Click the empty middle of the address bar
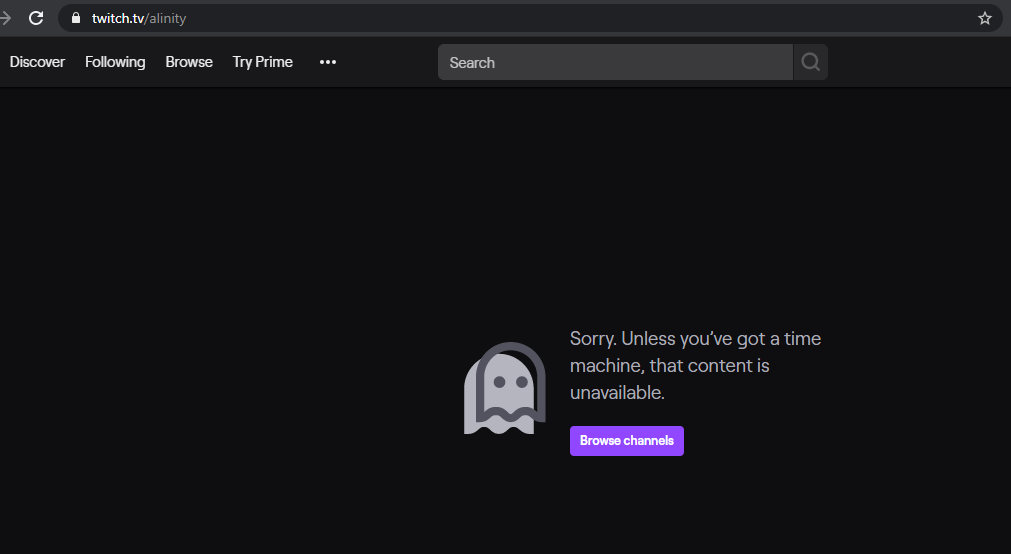The image size is (1011, 554). (580, 18)
